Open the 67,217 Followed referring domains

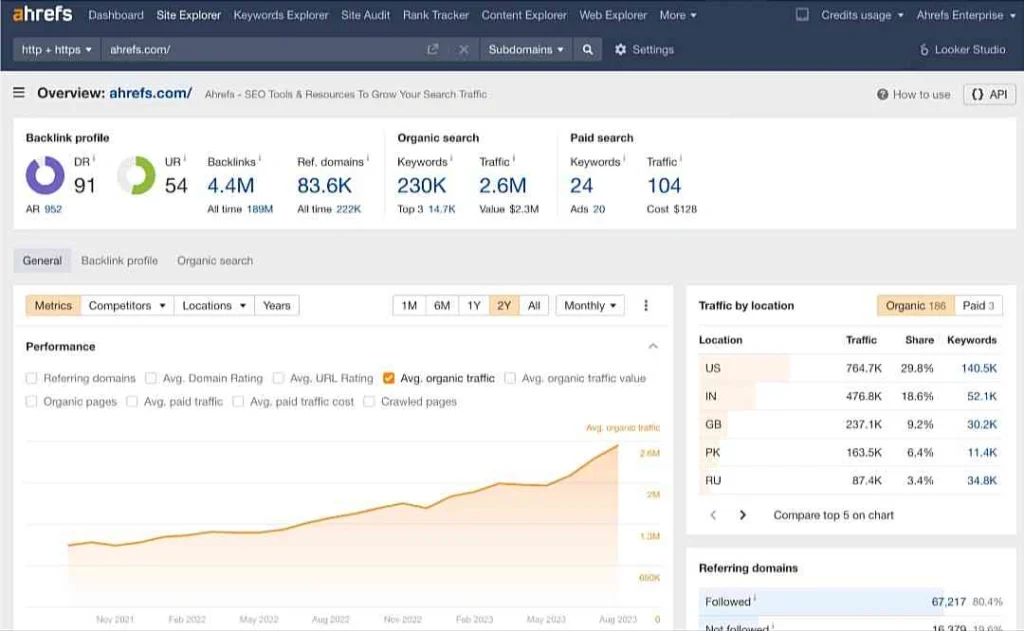948,602
